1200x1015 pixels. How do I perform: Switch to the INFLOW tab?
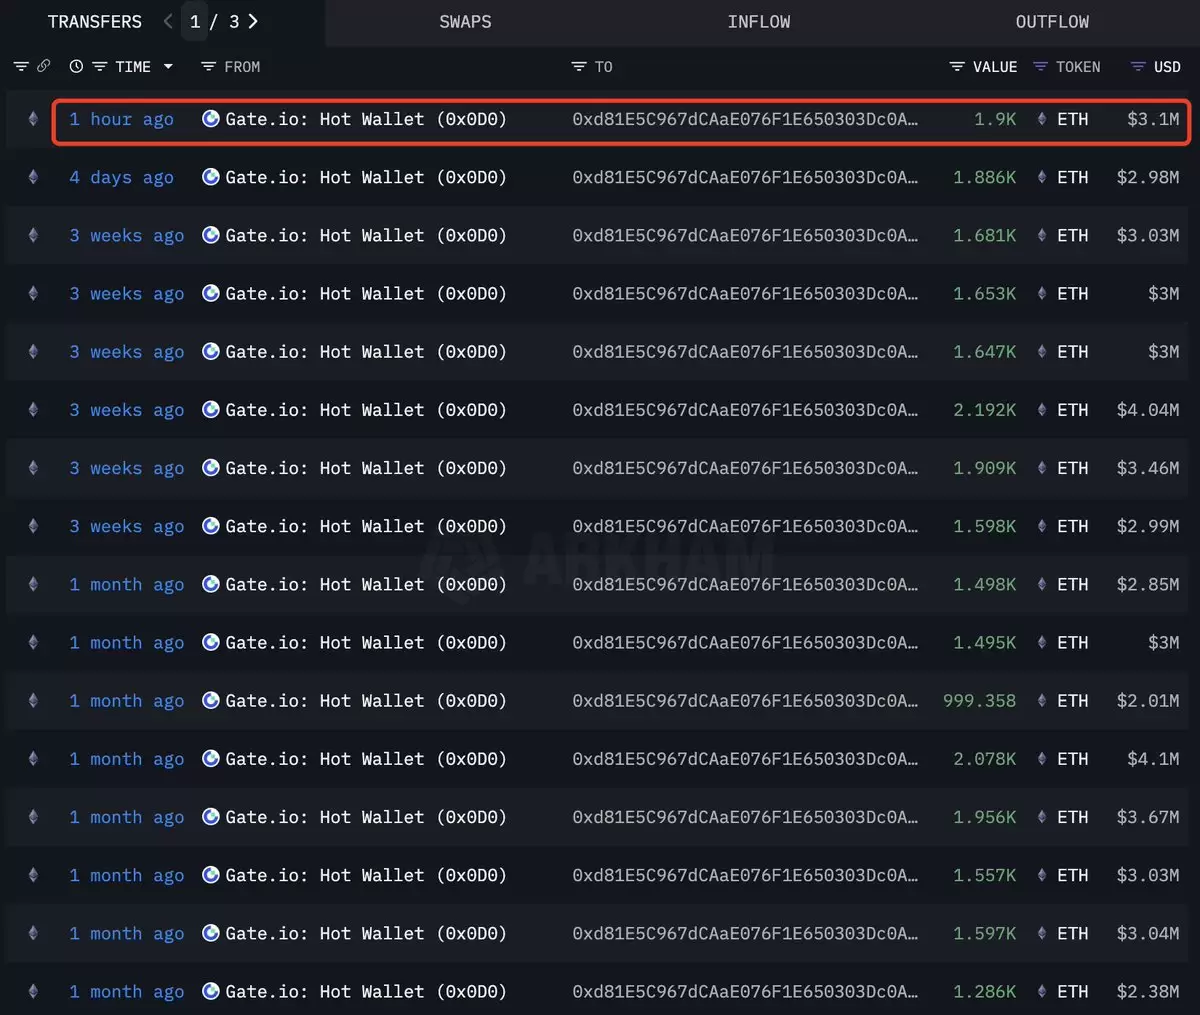tap(759, 21)
